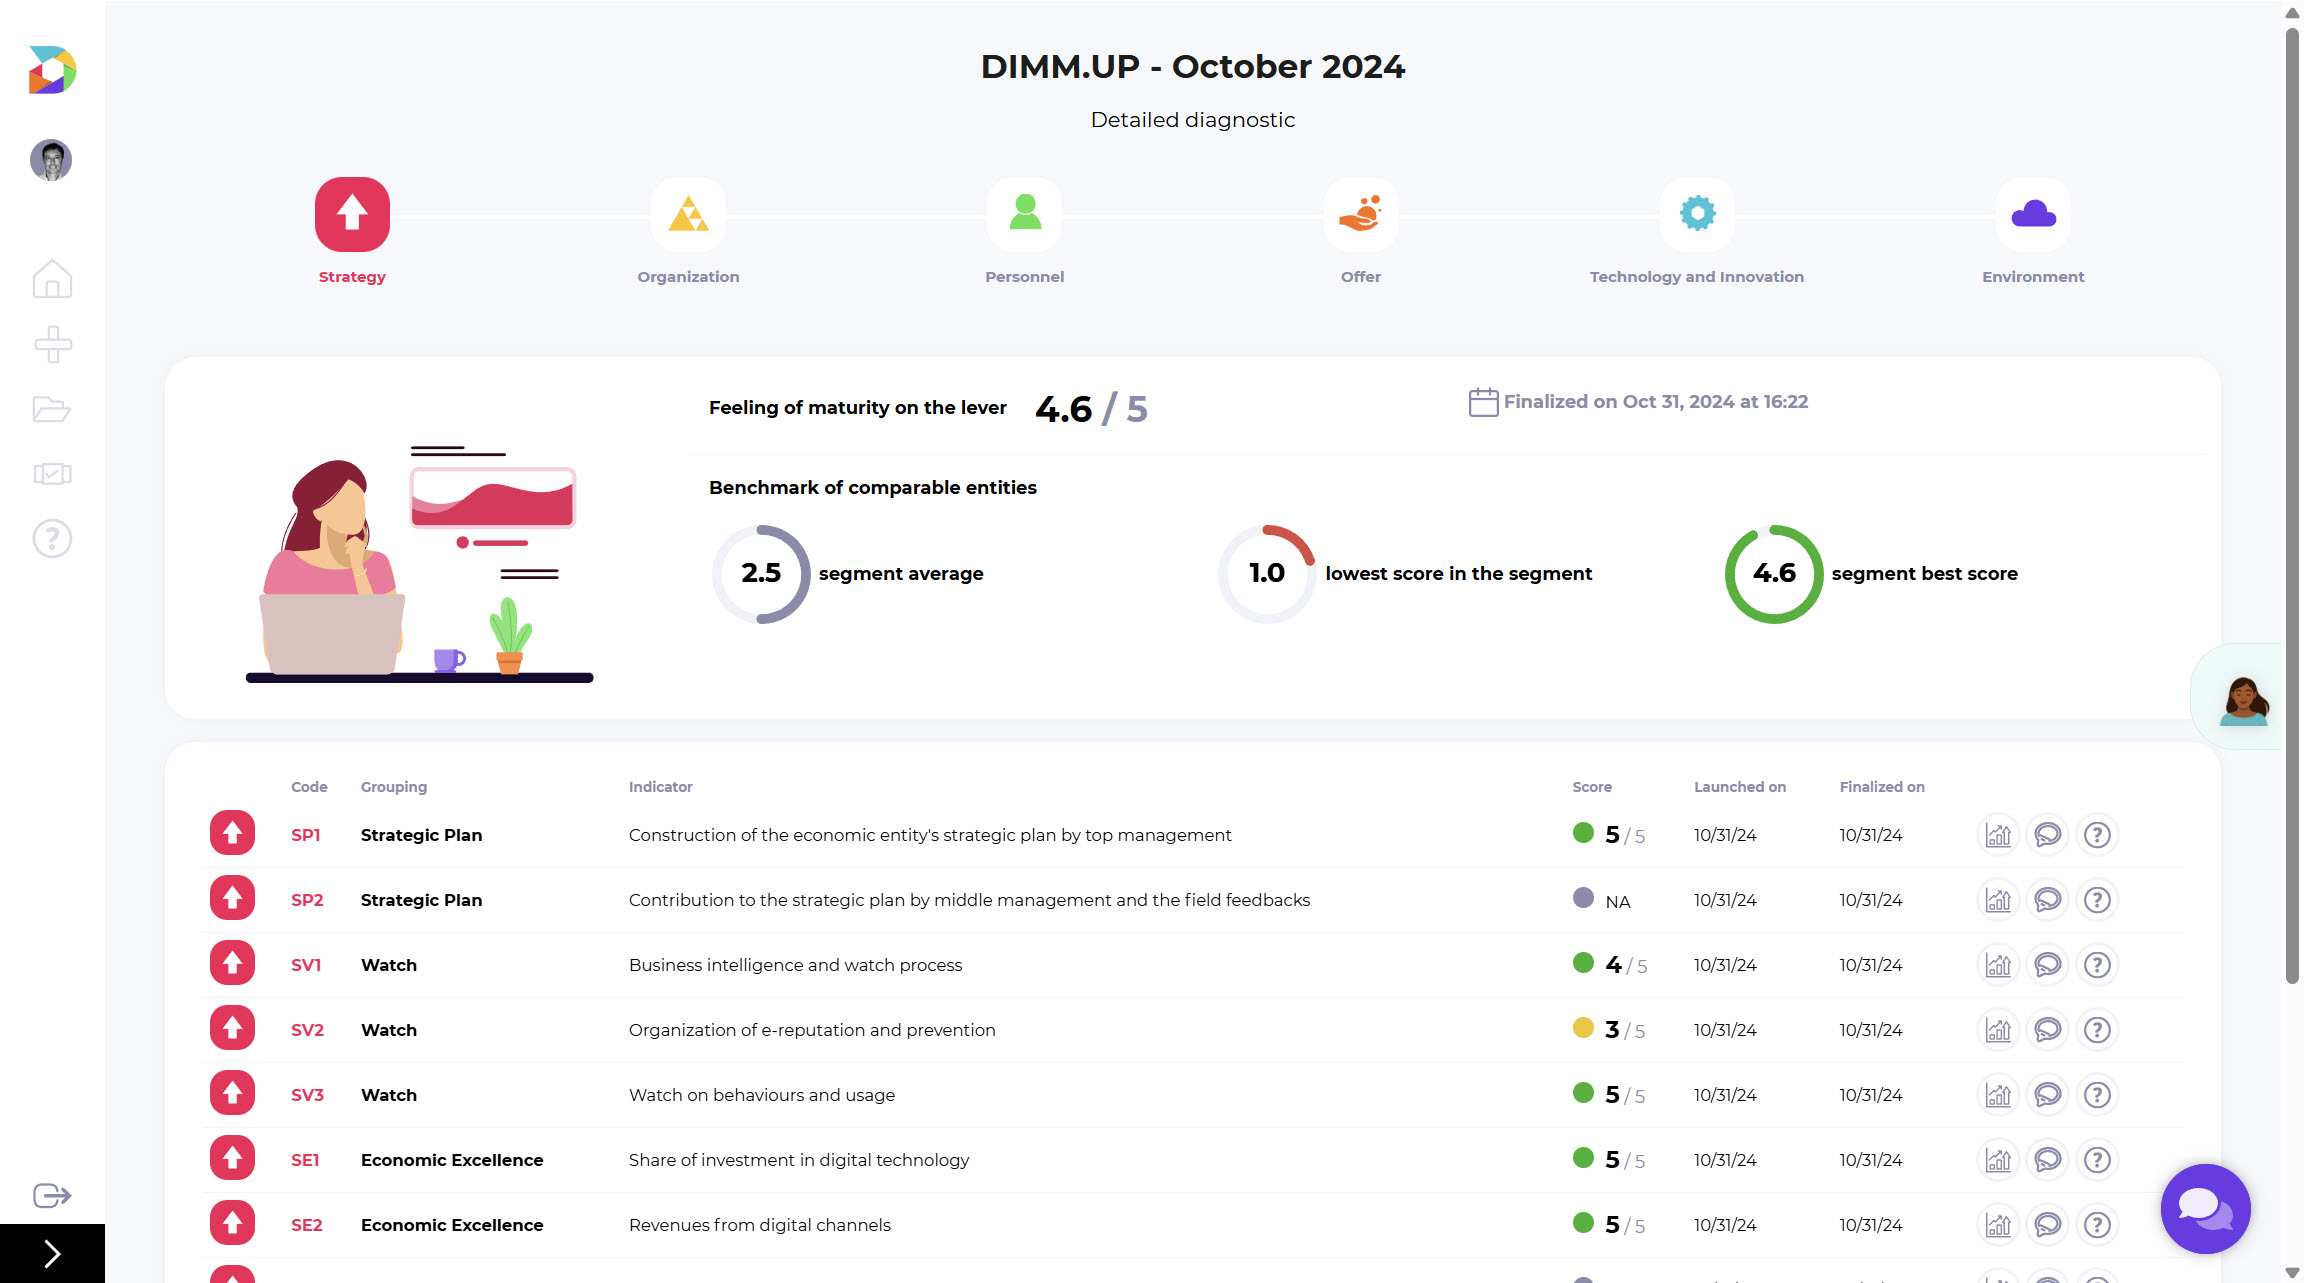Image resolution: width=2304 pixels, height=1283 pixels.
Task: Click the Grouping column header
Action: click(394, 787)
